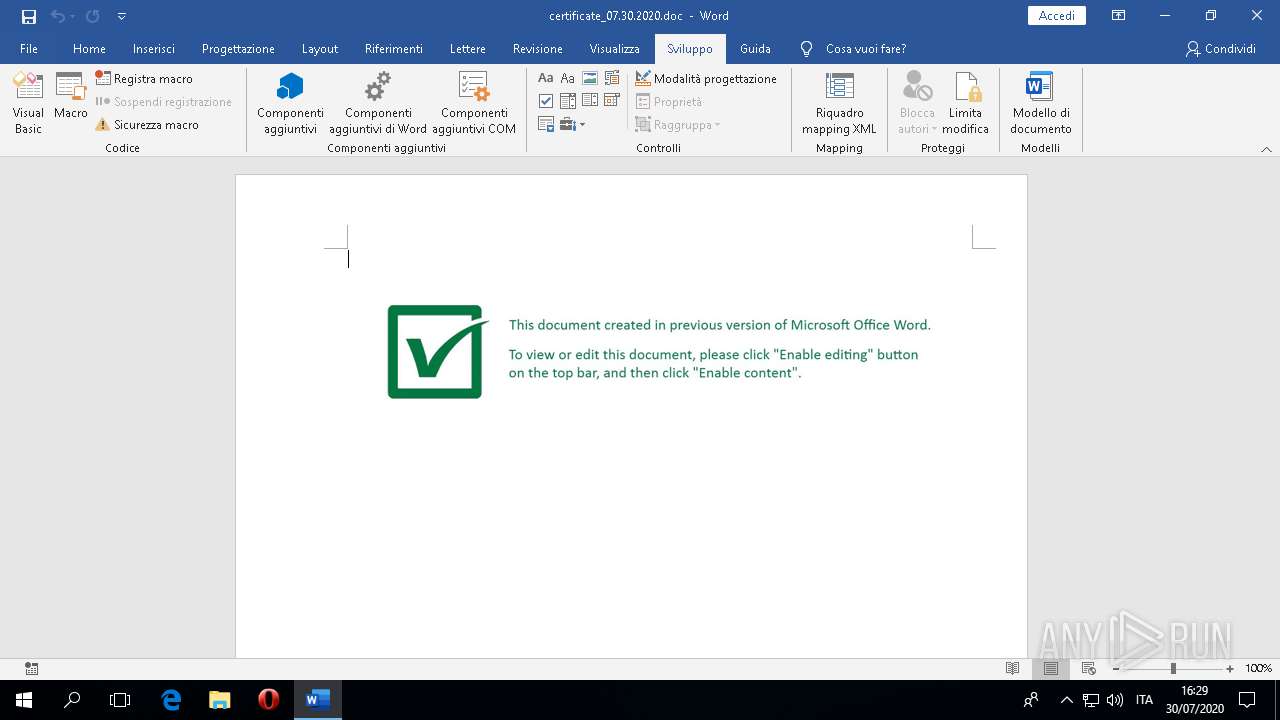Click in Cosa vuoi fare search box
Screen dimensions: 1280x720
pyautogui.click(x=866, y=49)
